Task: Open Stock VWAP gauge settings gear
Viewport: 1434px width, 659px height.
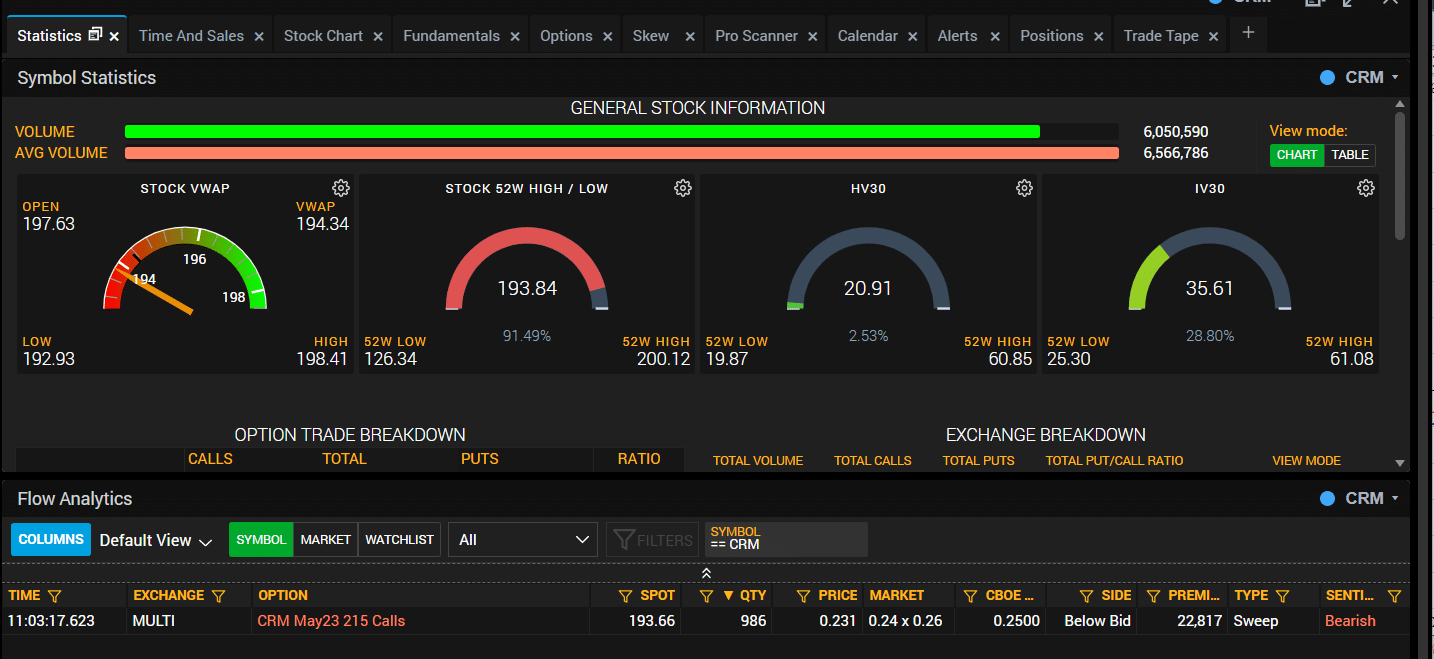Action: pos(341,188)
